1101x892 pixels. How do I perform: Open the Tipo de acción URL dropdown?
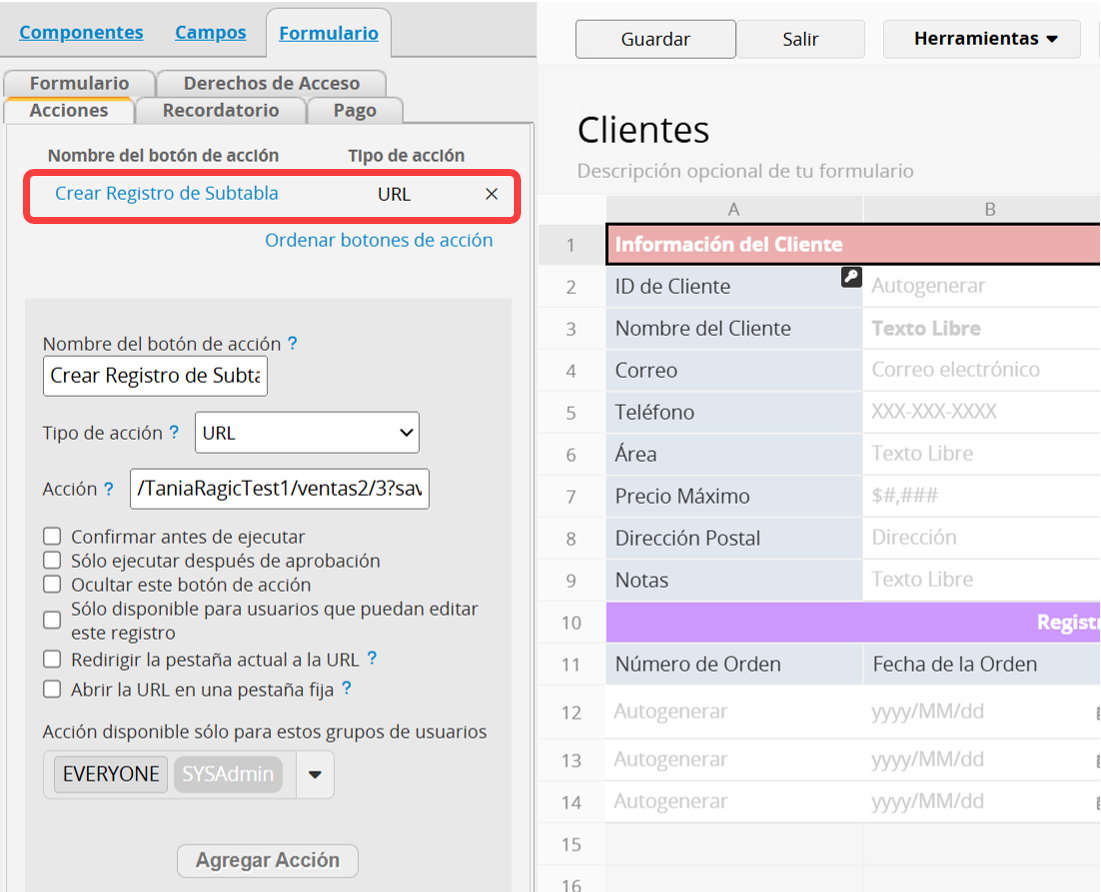click(307, 433)
